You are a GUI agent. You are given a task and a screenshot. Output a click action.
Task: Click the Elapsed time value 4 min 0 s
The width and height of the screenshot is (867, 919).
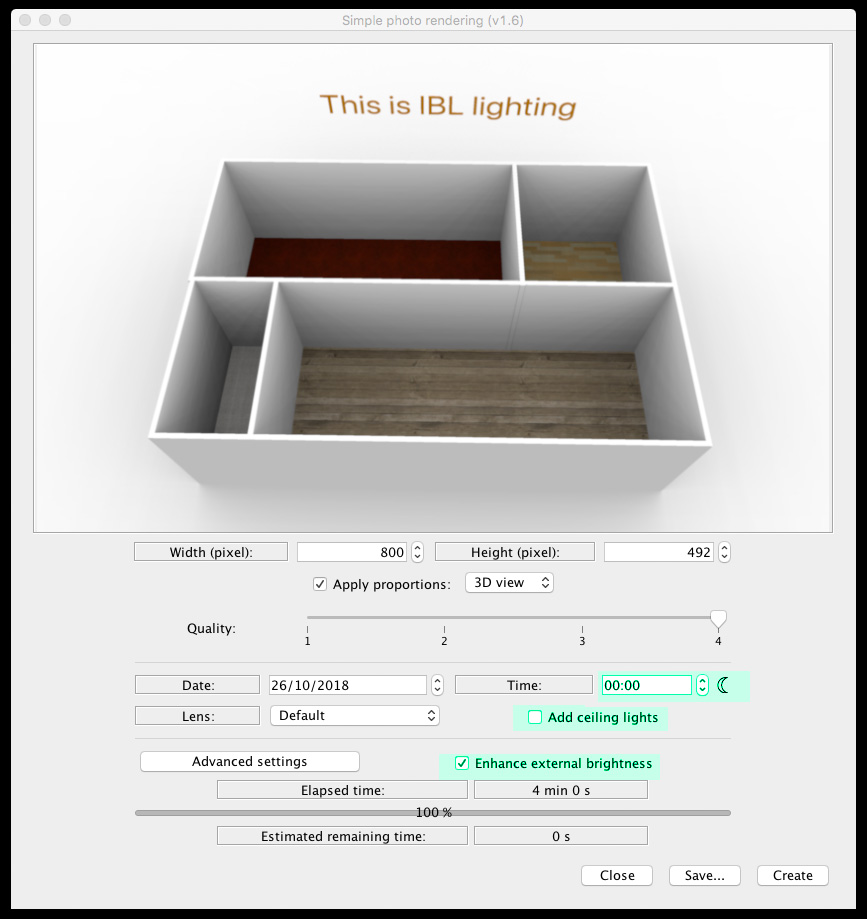click(561, 790)
